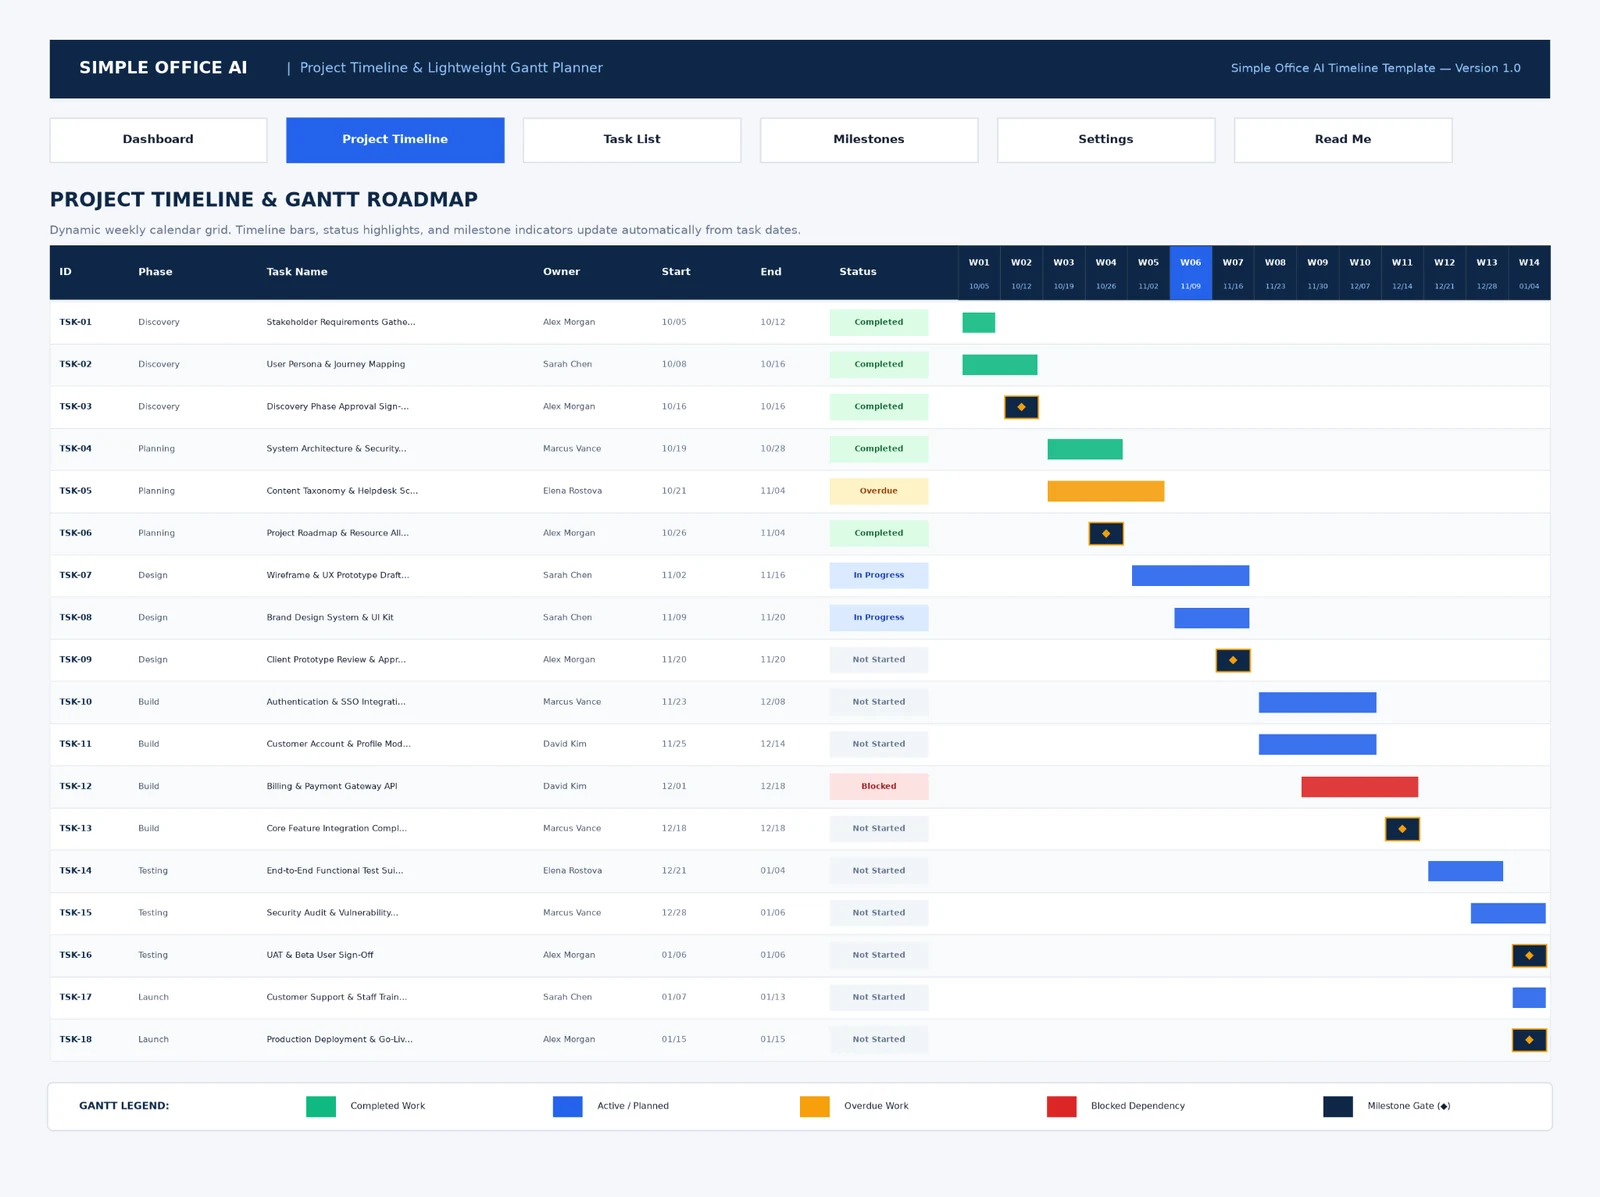Select the TSK-13 milestone gate icon
This screenshot has width=1600, height=1197.
[1402, 829]
